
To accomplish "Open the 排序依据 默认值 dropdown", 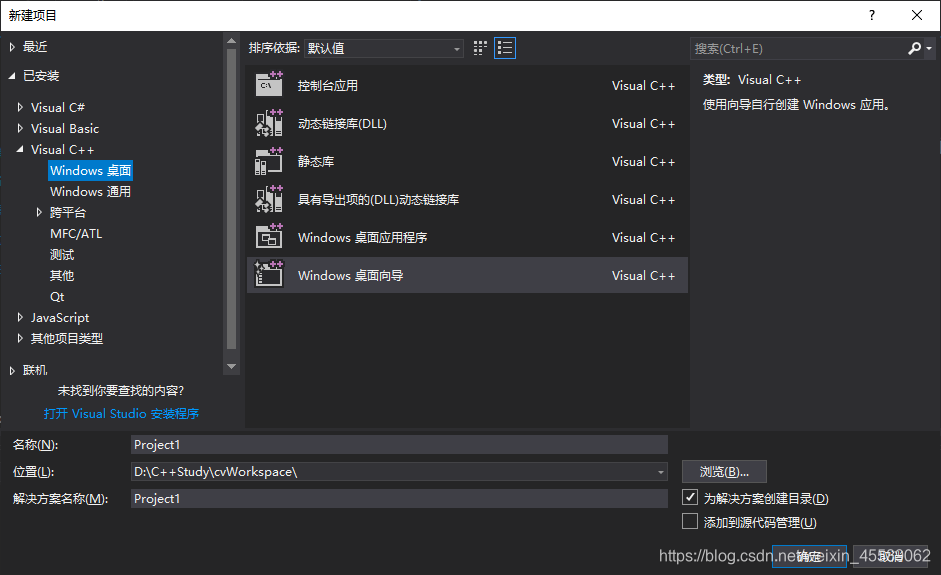I will tap(384, 48).
